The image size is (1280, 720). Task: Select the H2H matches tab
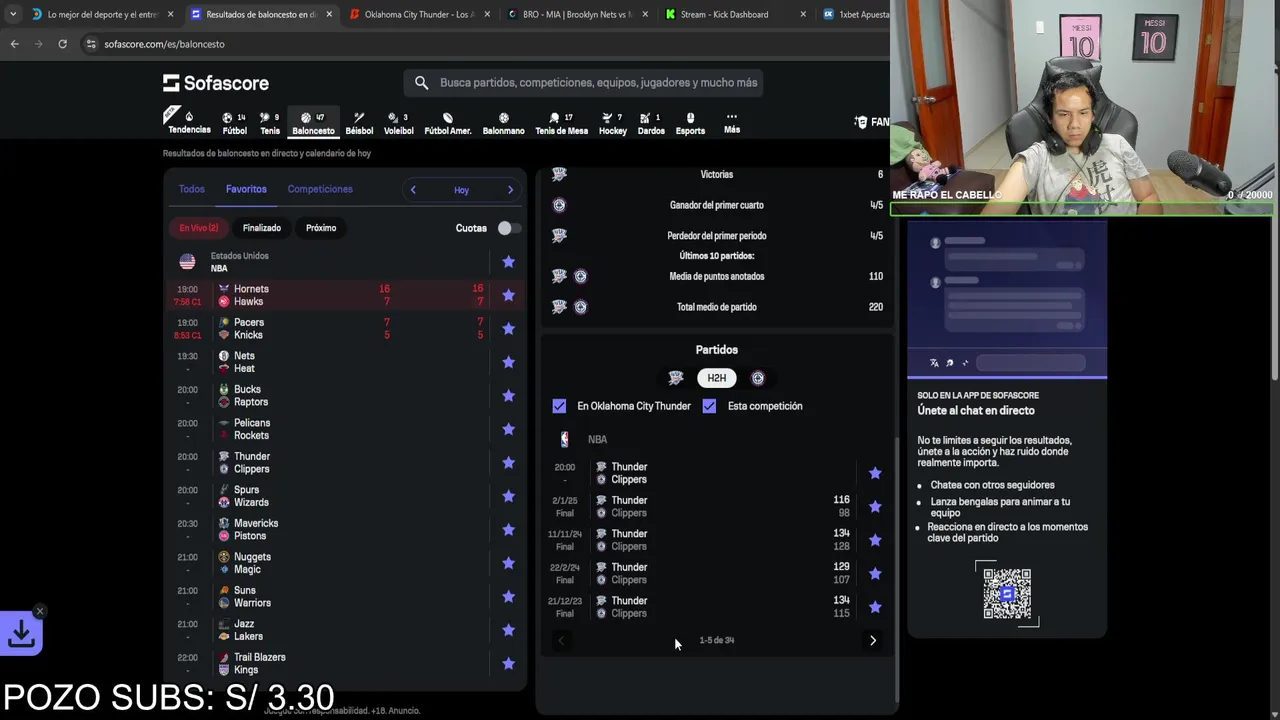[x=716, y=378]
